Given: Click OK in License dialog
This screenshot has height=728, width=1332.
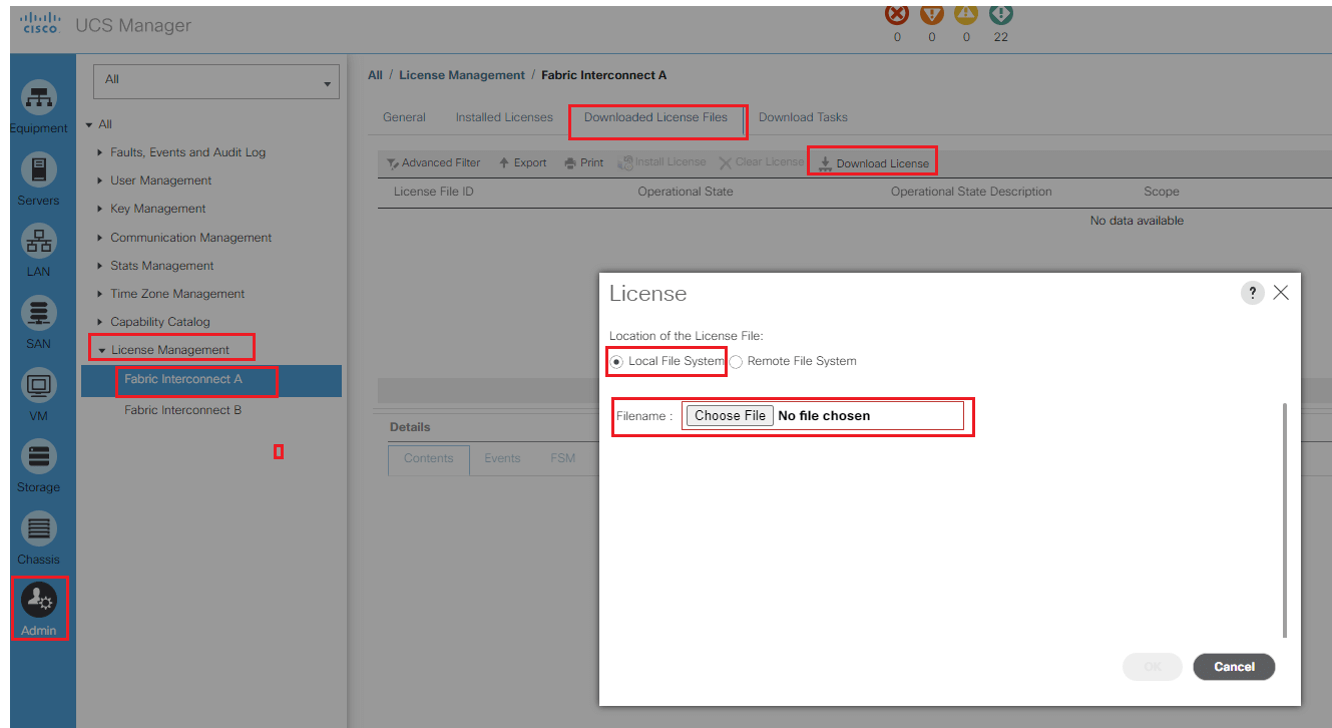Looking at the screenshot, I should 1152,667.
